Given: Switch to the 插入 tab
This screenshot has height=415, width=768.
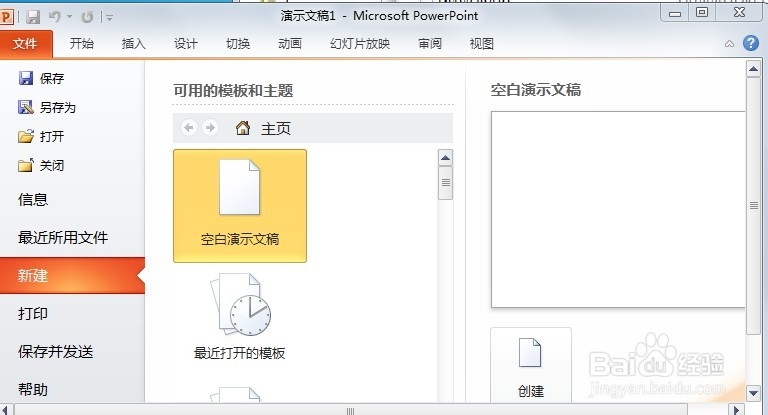Looking at the screenshot, I should 133,44.
